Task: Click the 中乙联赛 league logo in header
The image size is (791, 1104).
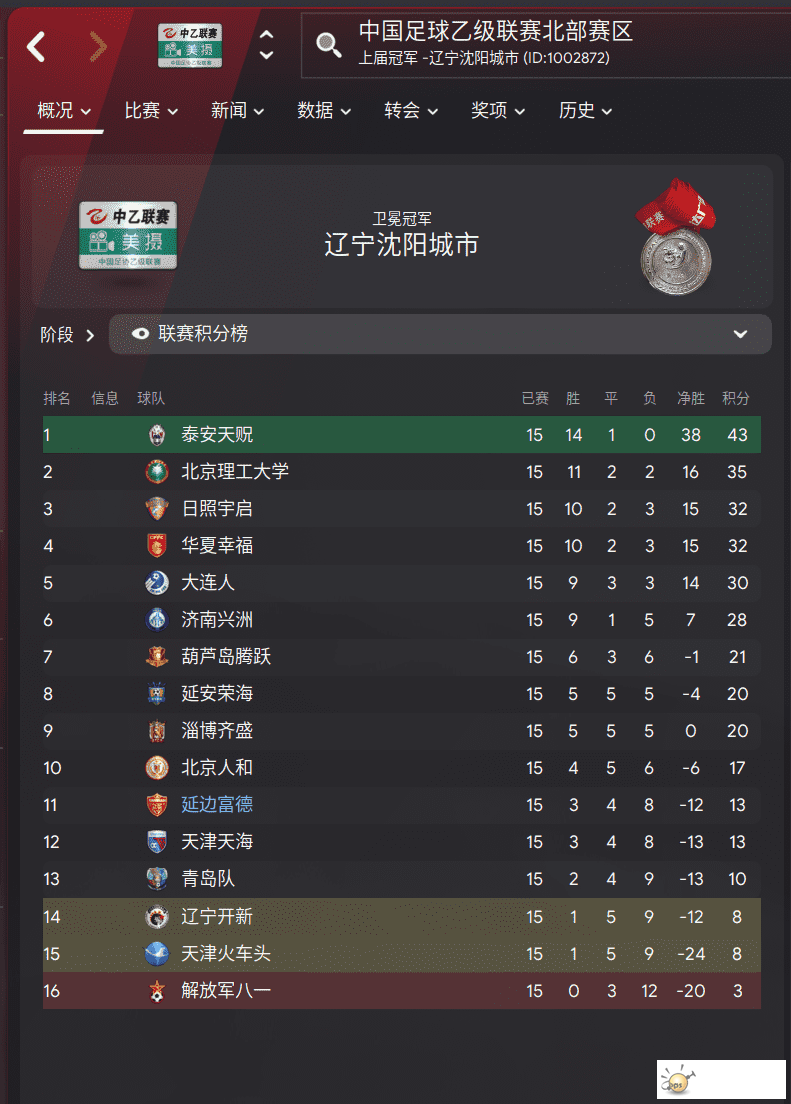Action: pyautogui.click(x=190, y=45)
